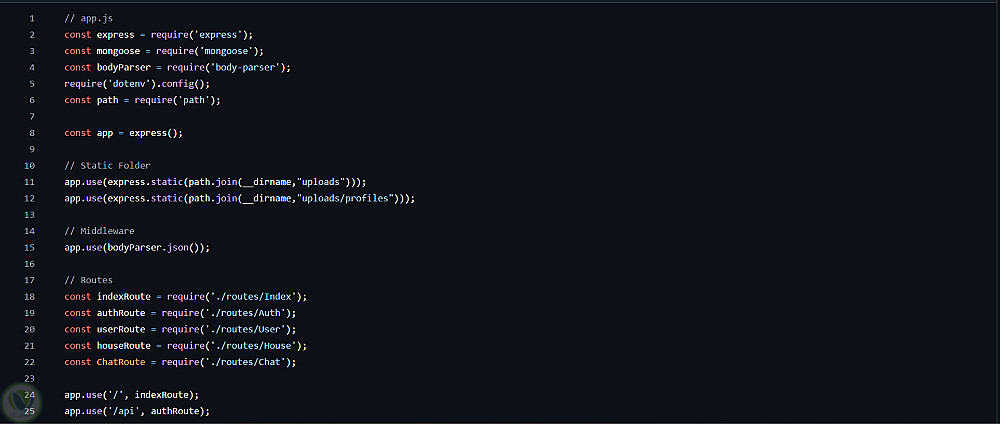Click the faded green leaf icon
This screenshot has height=424, width=1000.
[x=17, y=401]
